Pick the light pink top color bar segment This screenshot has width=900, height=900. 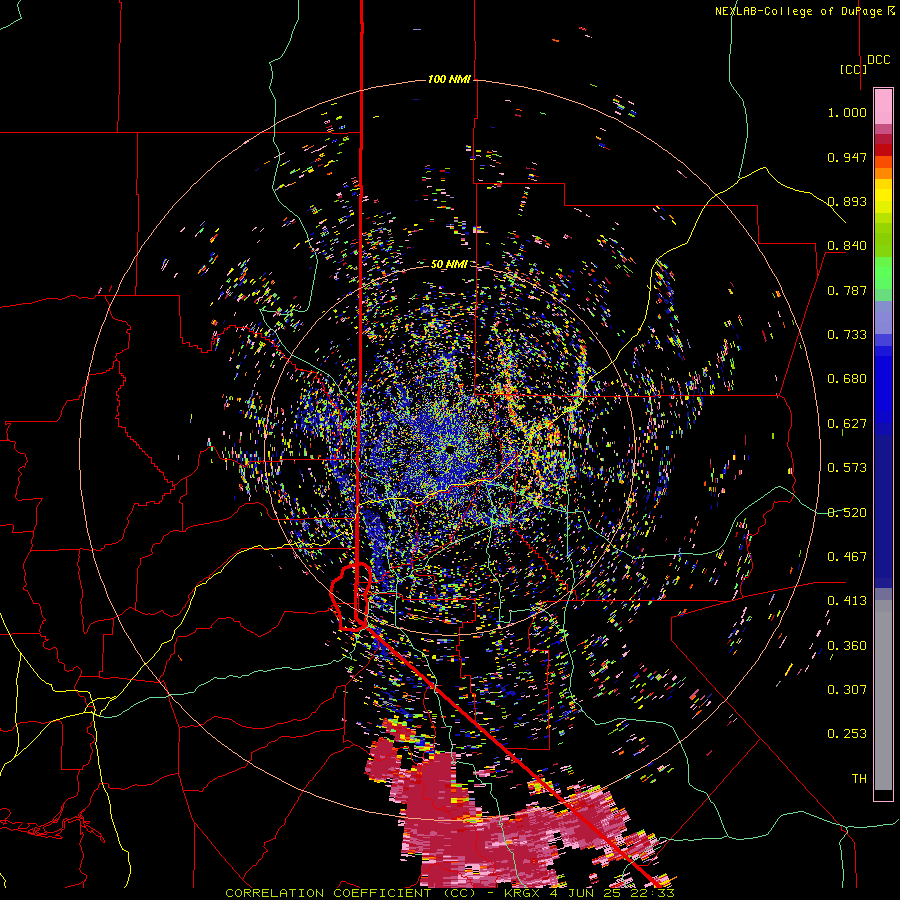[883, 106]
